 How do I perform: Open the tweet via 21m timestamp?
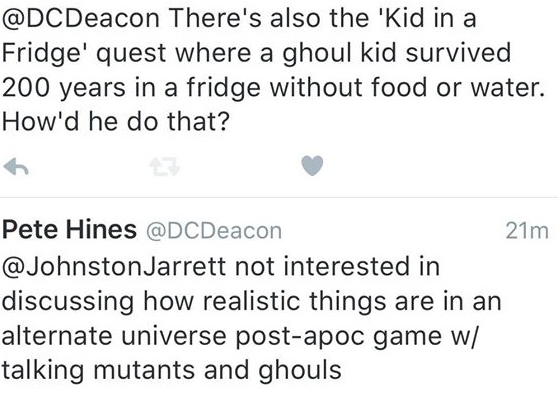(527, 231)
